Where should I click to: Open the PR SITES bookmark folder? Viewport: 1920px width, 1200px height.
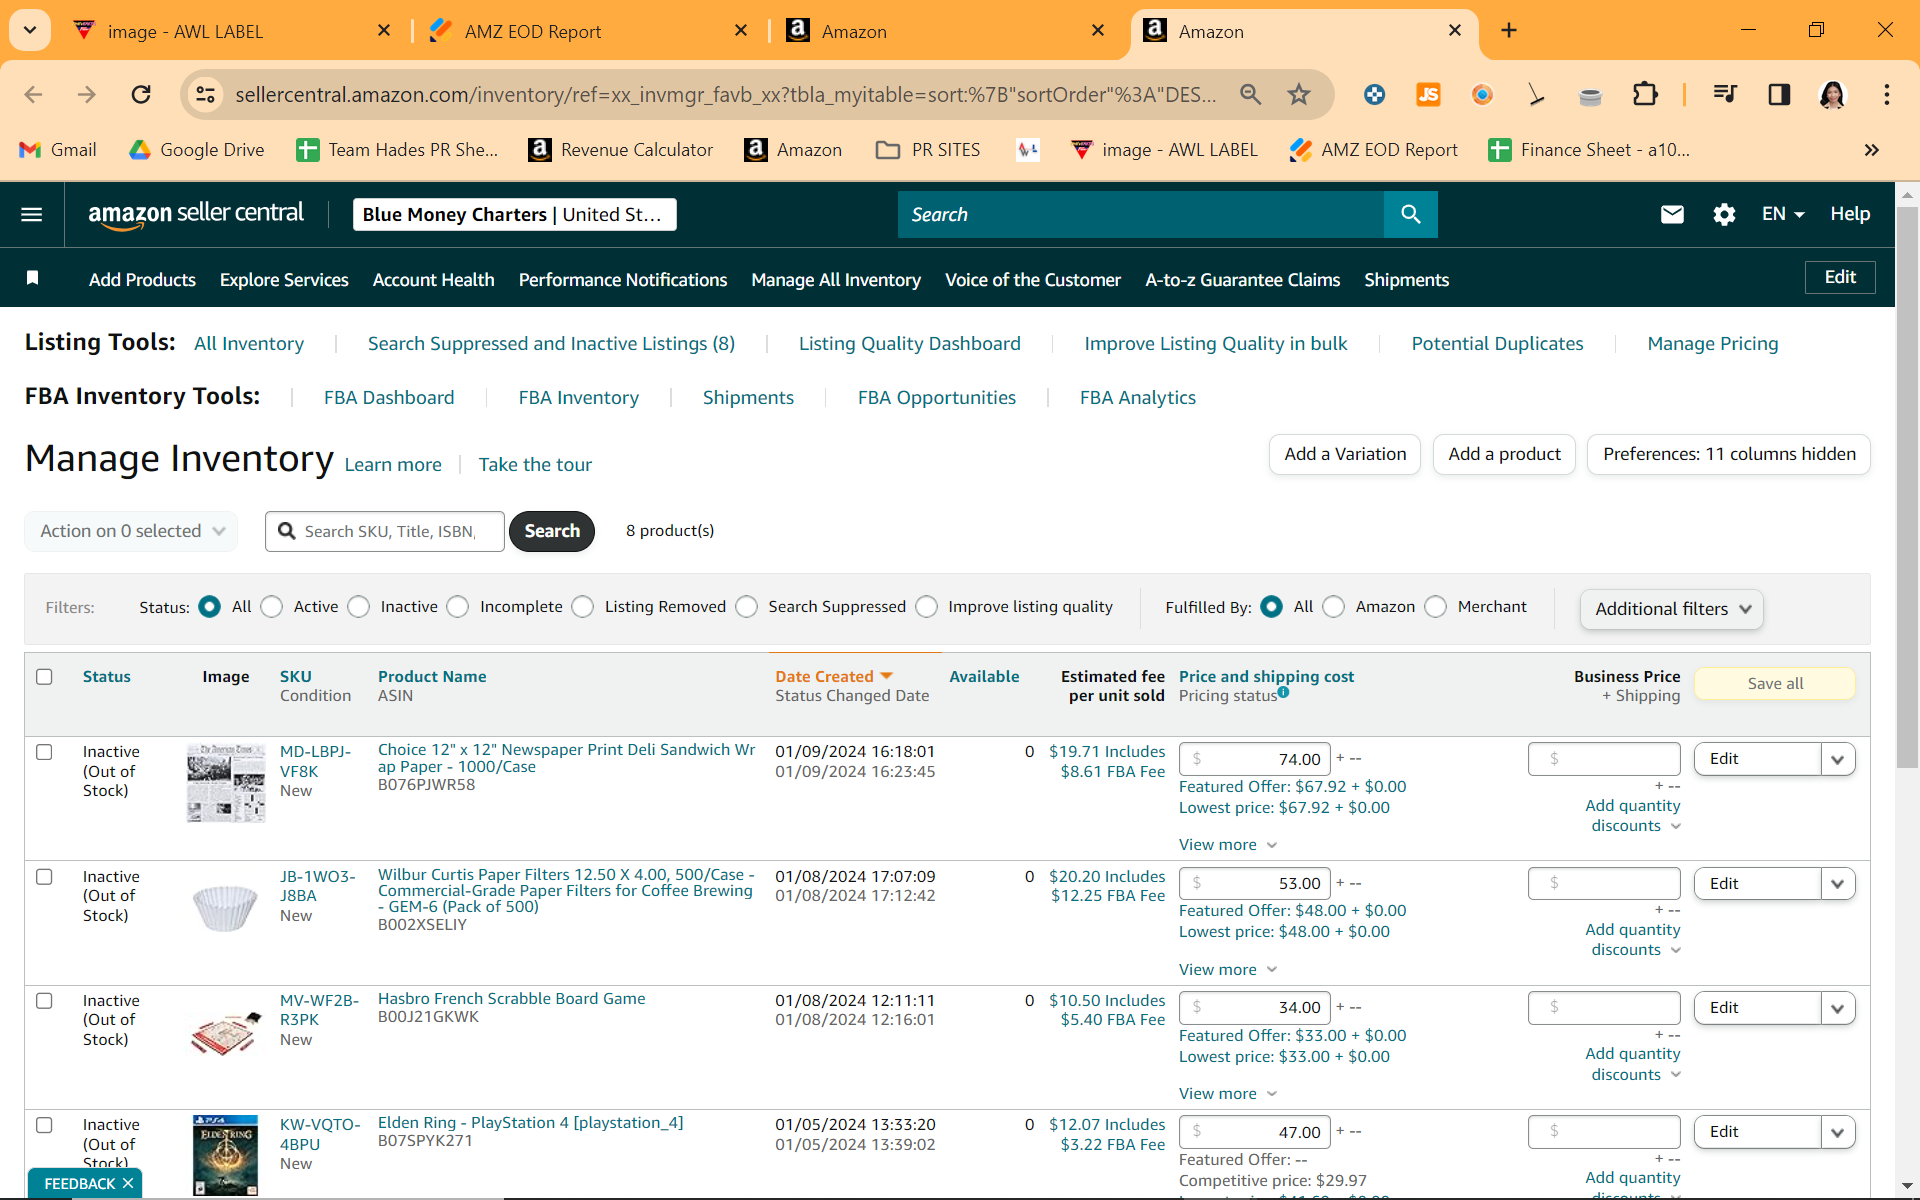pos(928,150)
